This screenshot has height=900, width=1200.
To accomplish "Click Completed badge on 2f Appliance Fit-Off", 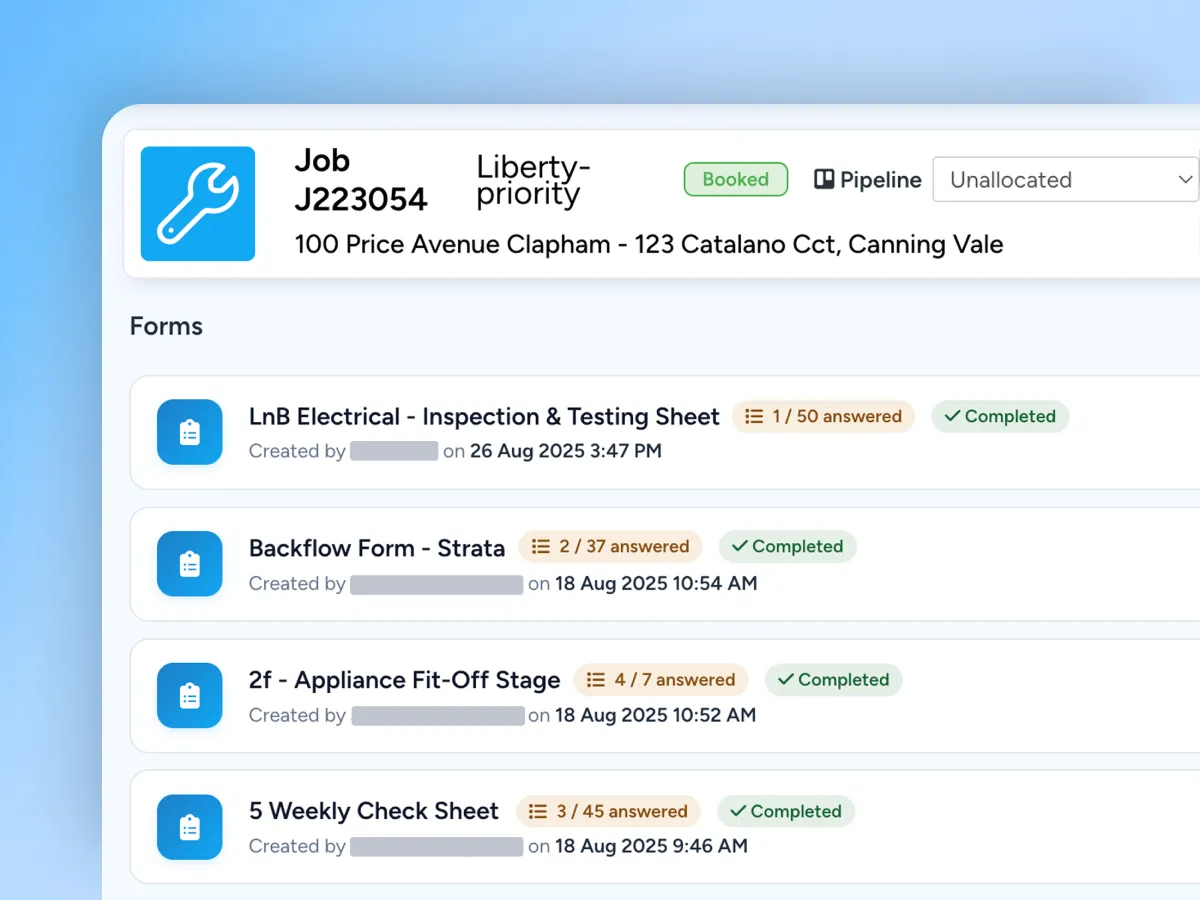I will point(834,680).
